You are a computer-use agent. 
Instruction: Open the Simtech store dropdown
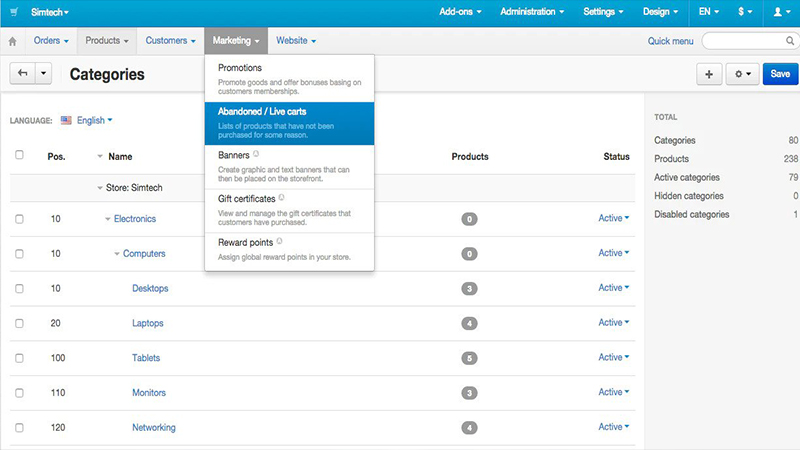coord(49,12)
